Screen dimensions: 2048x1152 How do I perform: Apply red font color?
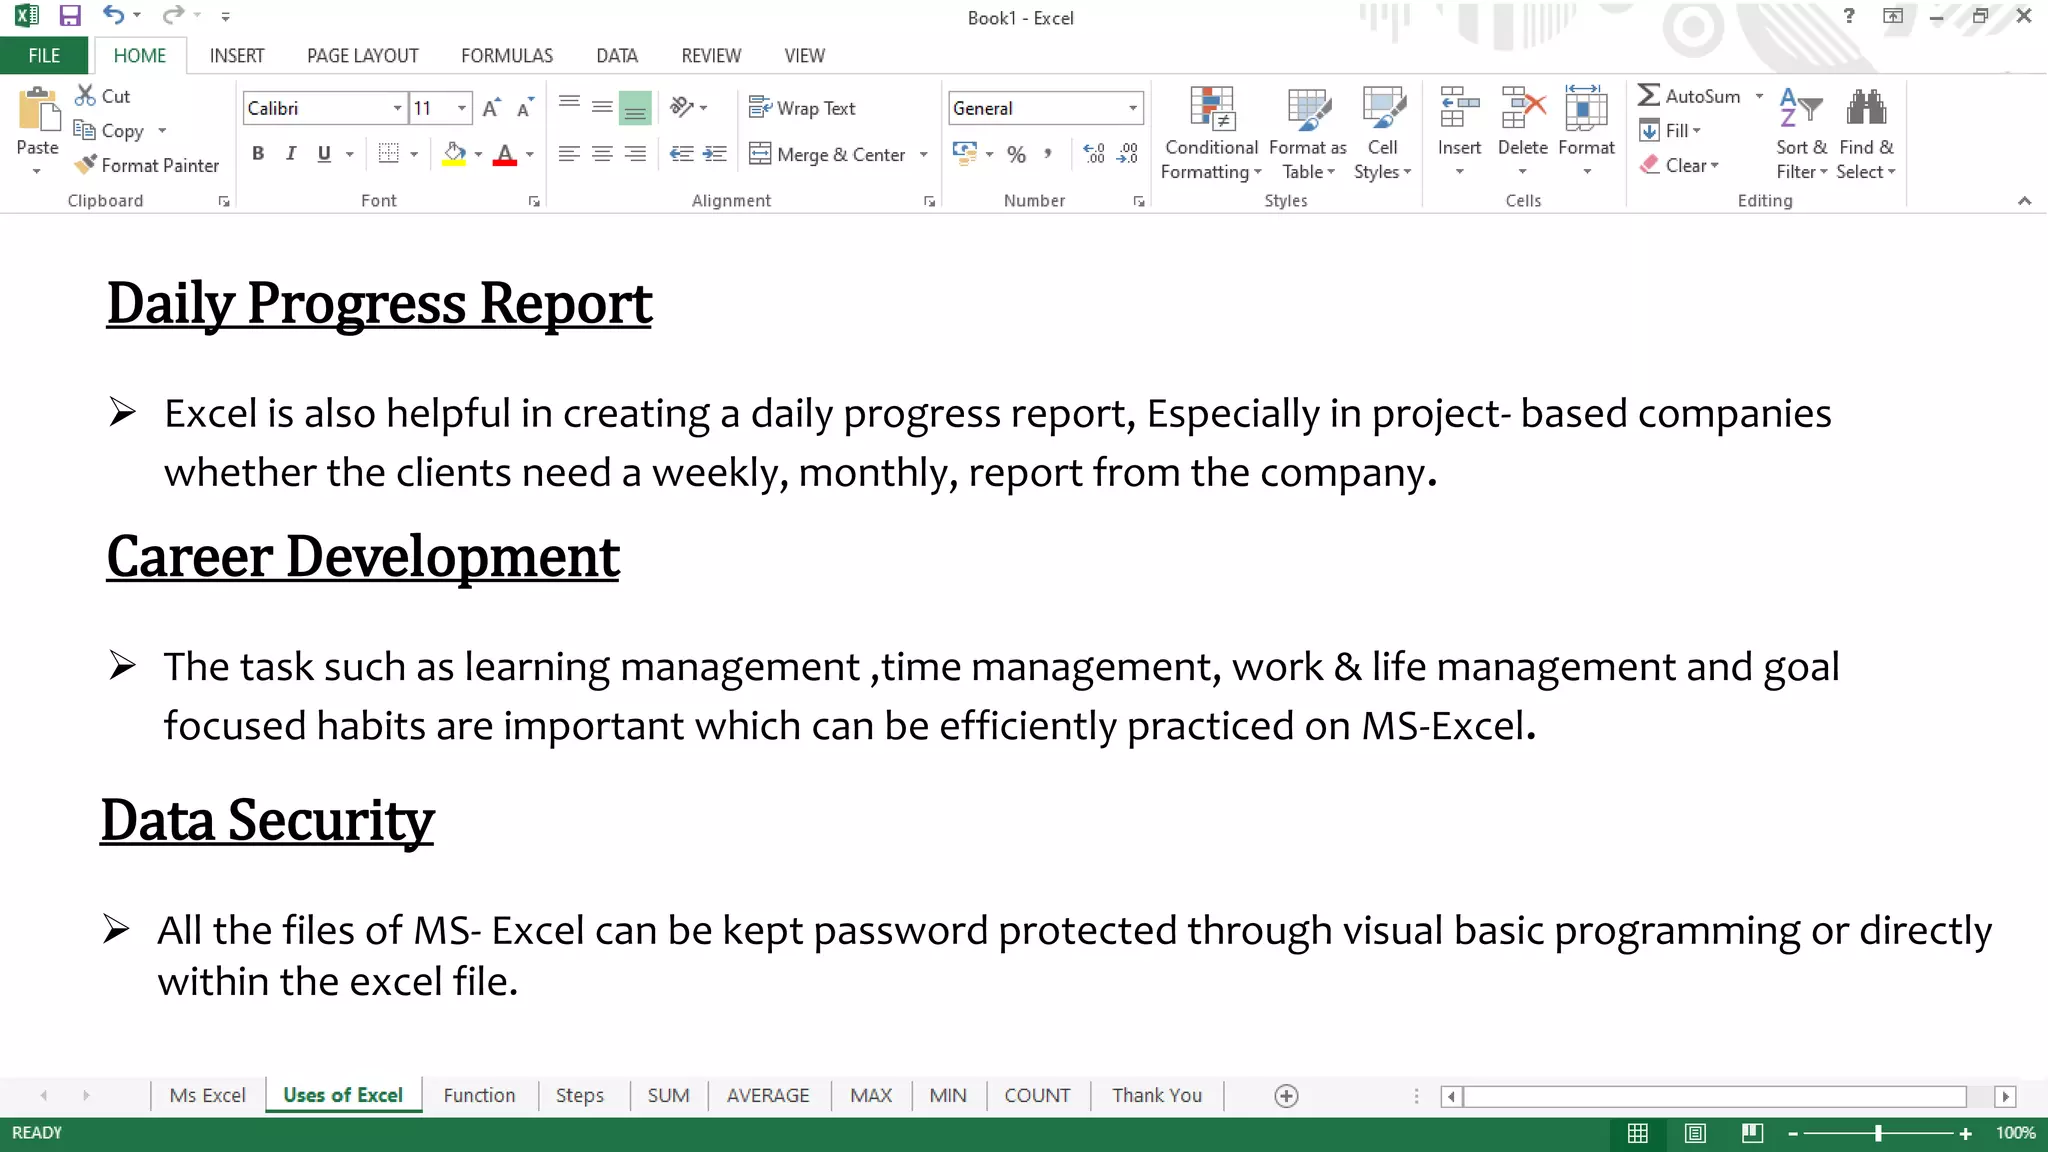(x=505, y=154)
